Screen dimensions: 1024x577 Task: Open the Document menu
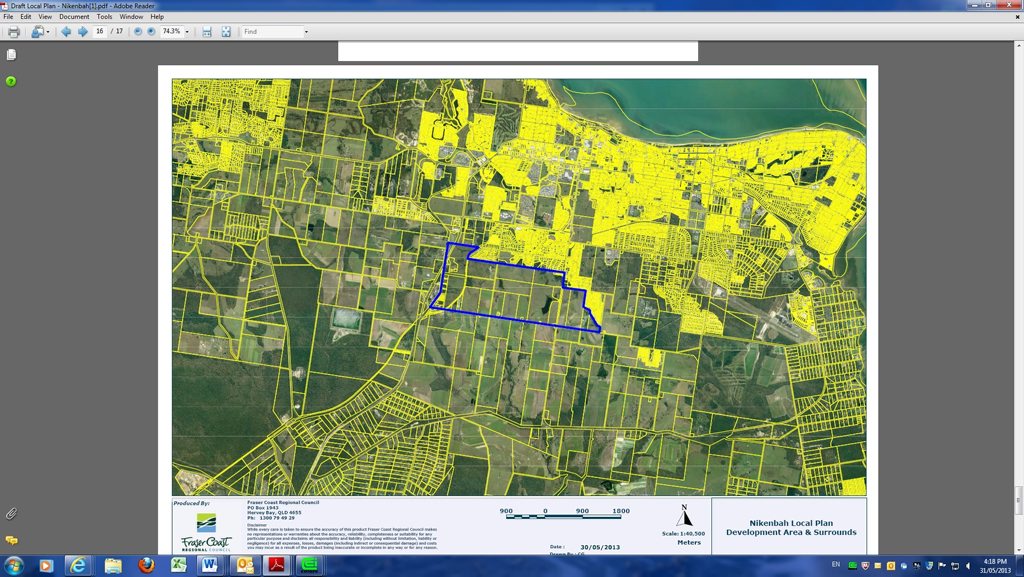tap(73, 17)
